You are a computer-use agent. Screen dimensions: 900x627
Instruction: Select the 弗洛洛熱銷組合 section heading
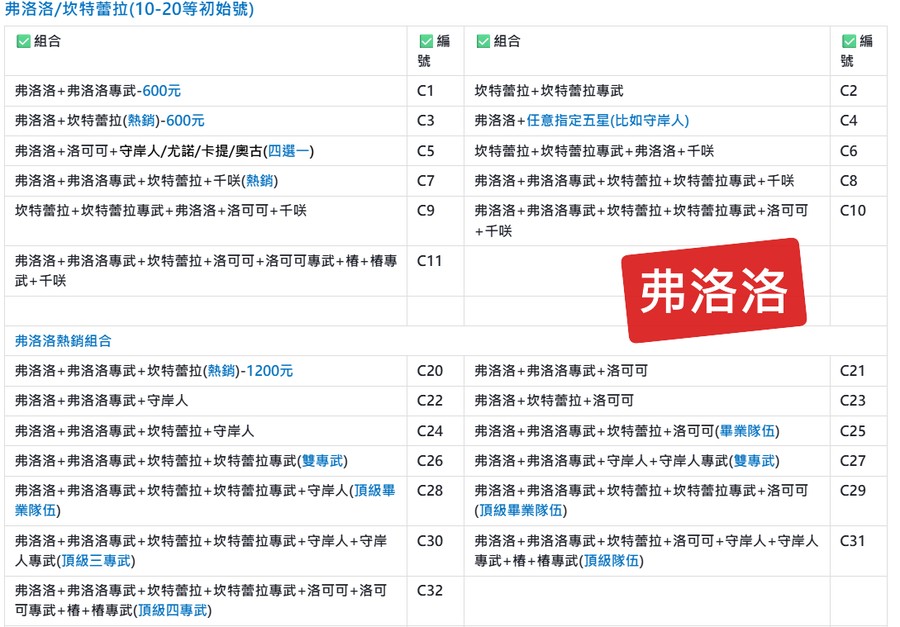pyautogui.click(x=66, y=341)
